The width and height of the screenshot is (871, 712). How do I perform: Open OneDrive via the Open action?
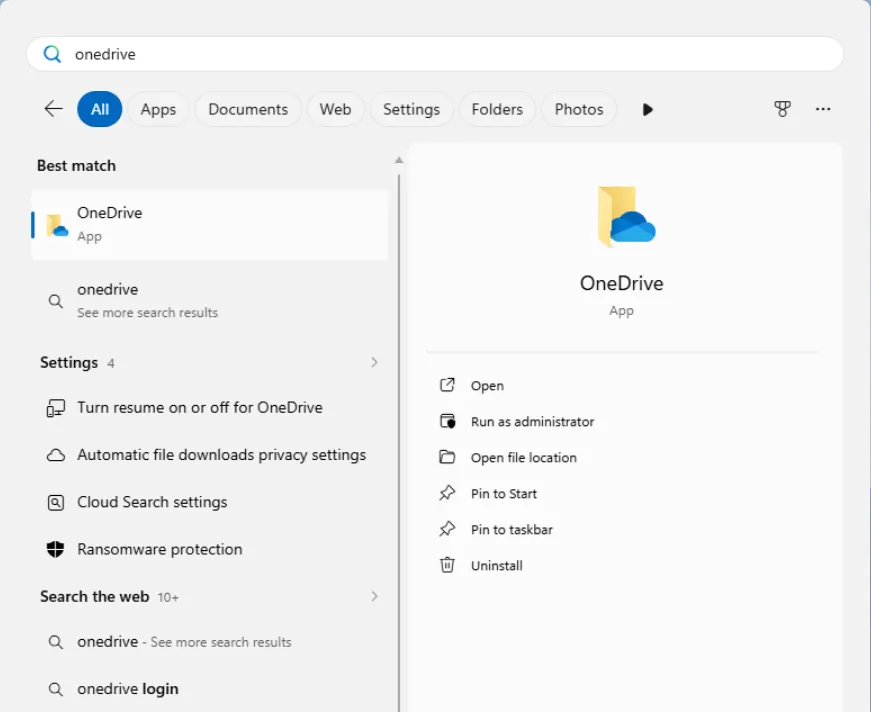click(x=487, y=385)
